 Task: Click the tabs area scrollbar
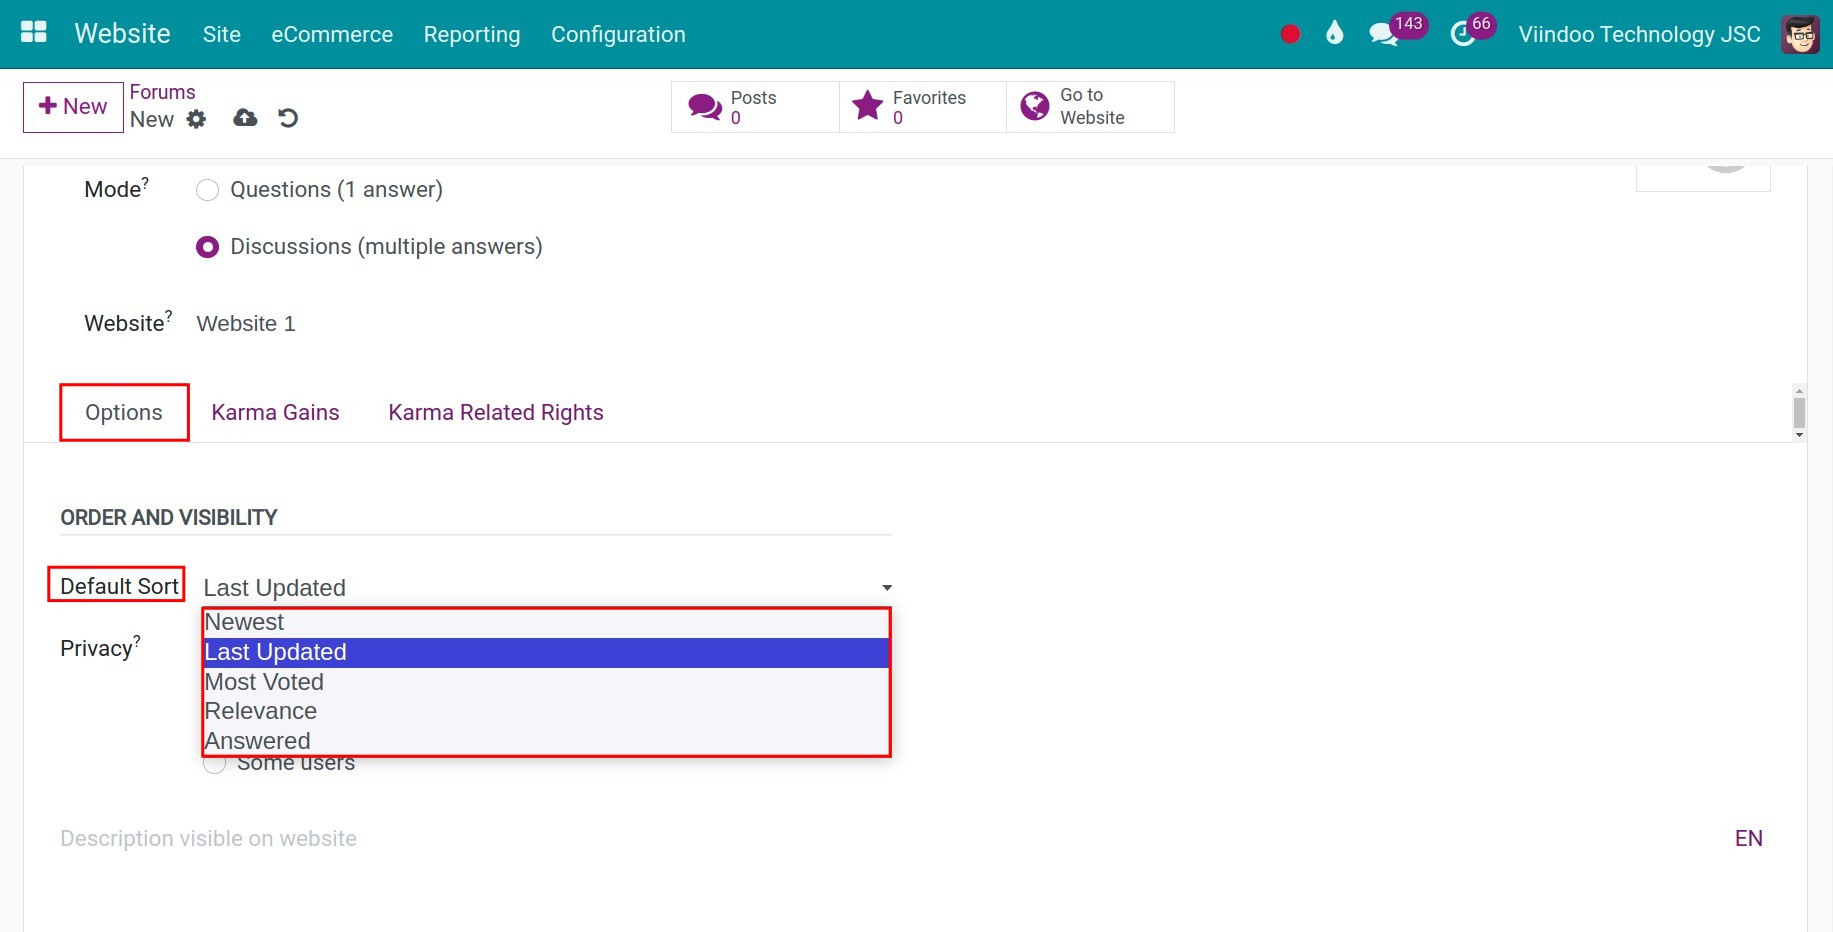point(1799,412)
